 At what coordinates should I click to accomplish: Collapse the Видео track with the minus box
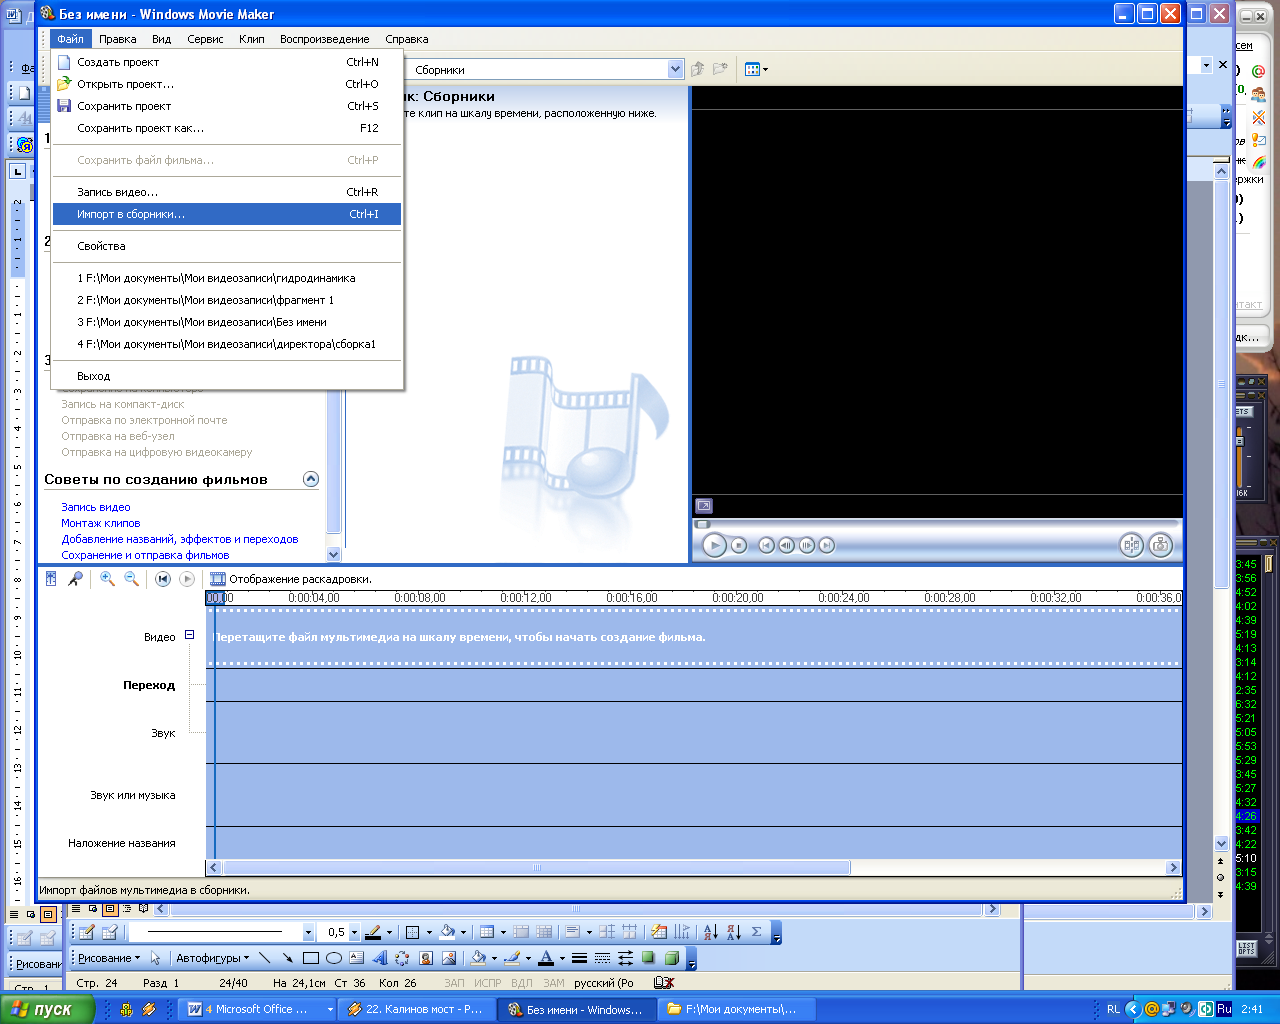[x=189, y=635]
